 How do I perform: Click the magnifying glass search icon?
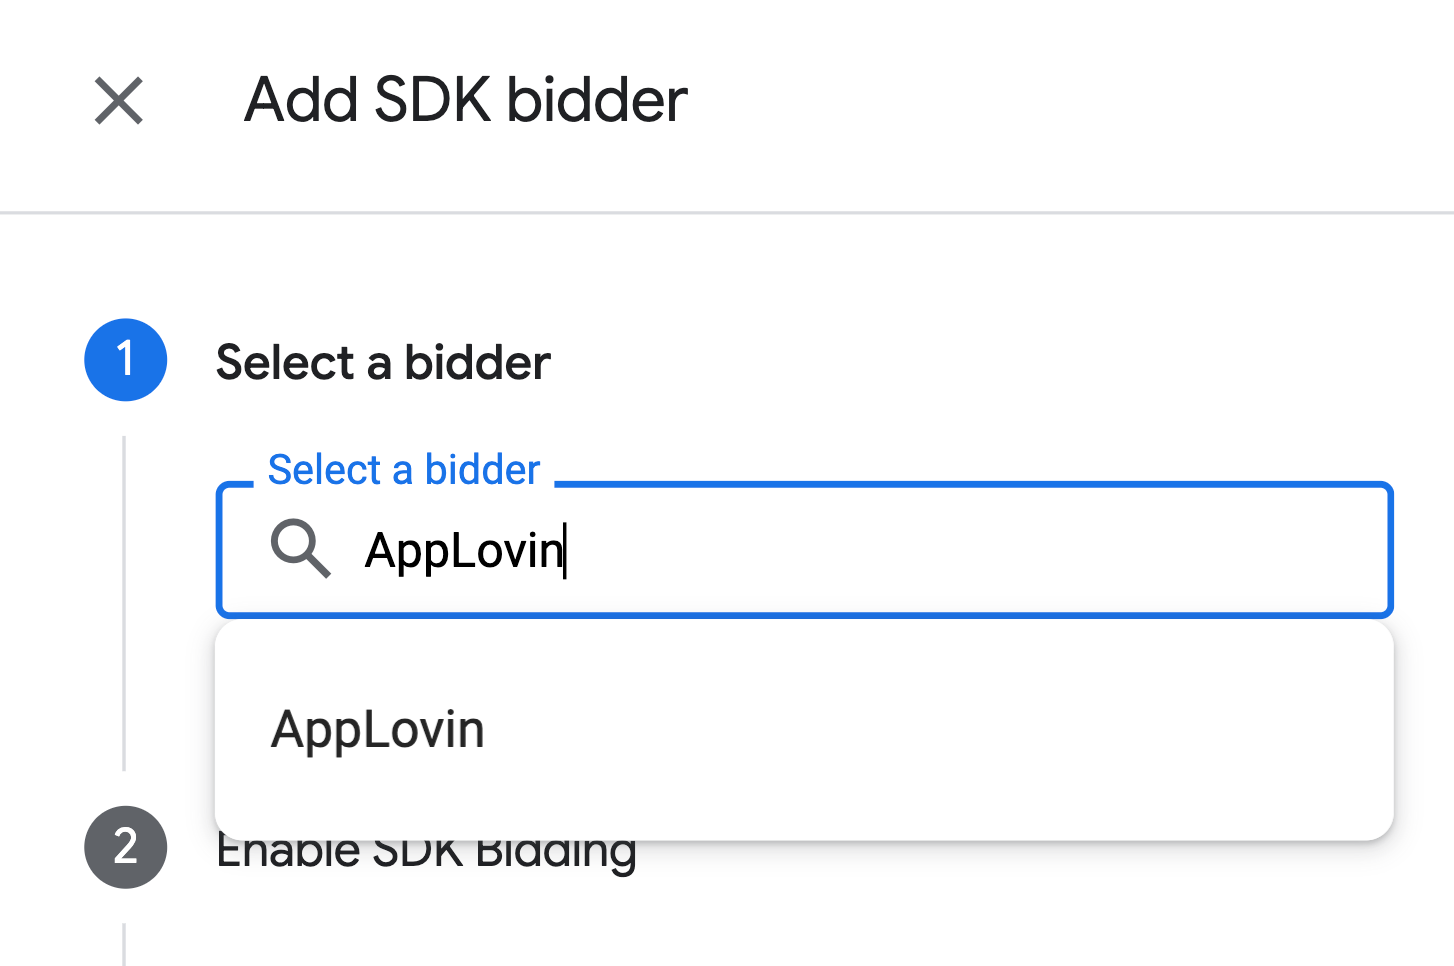(300, 549)
